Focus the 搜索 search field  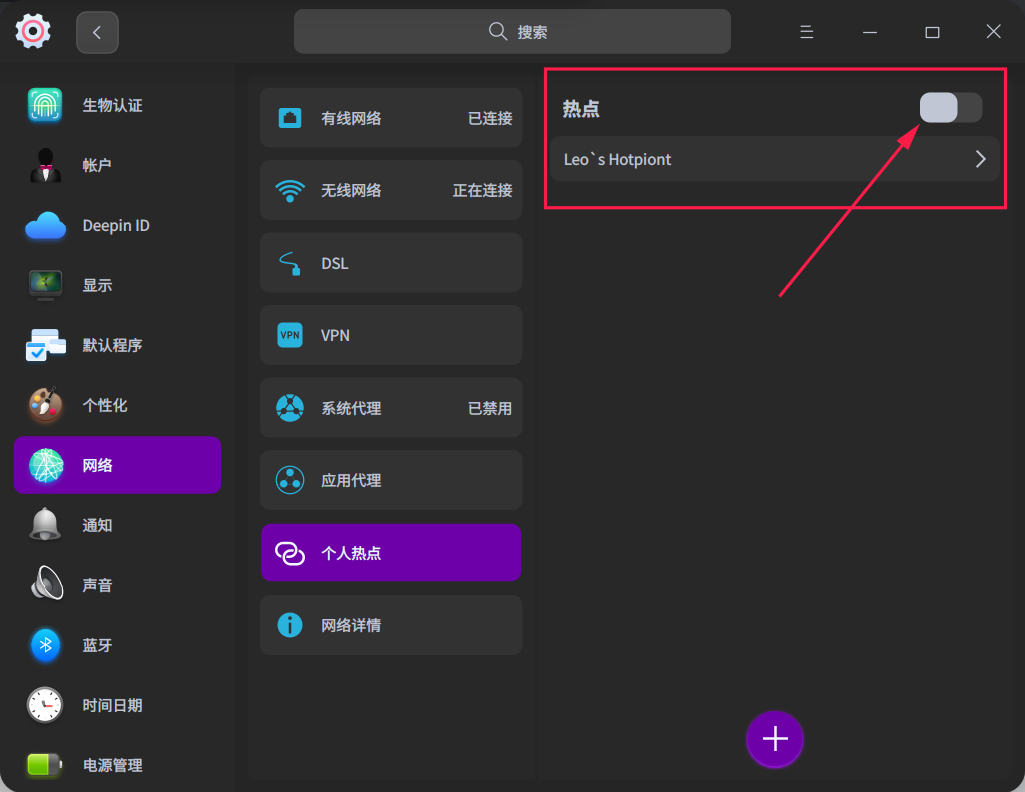pos(512,31)
